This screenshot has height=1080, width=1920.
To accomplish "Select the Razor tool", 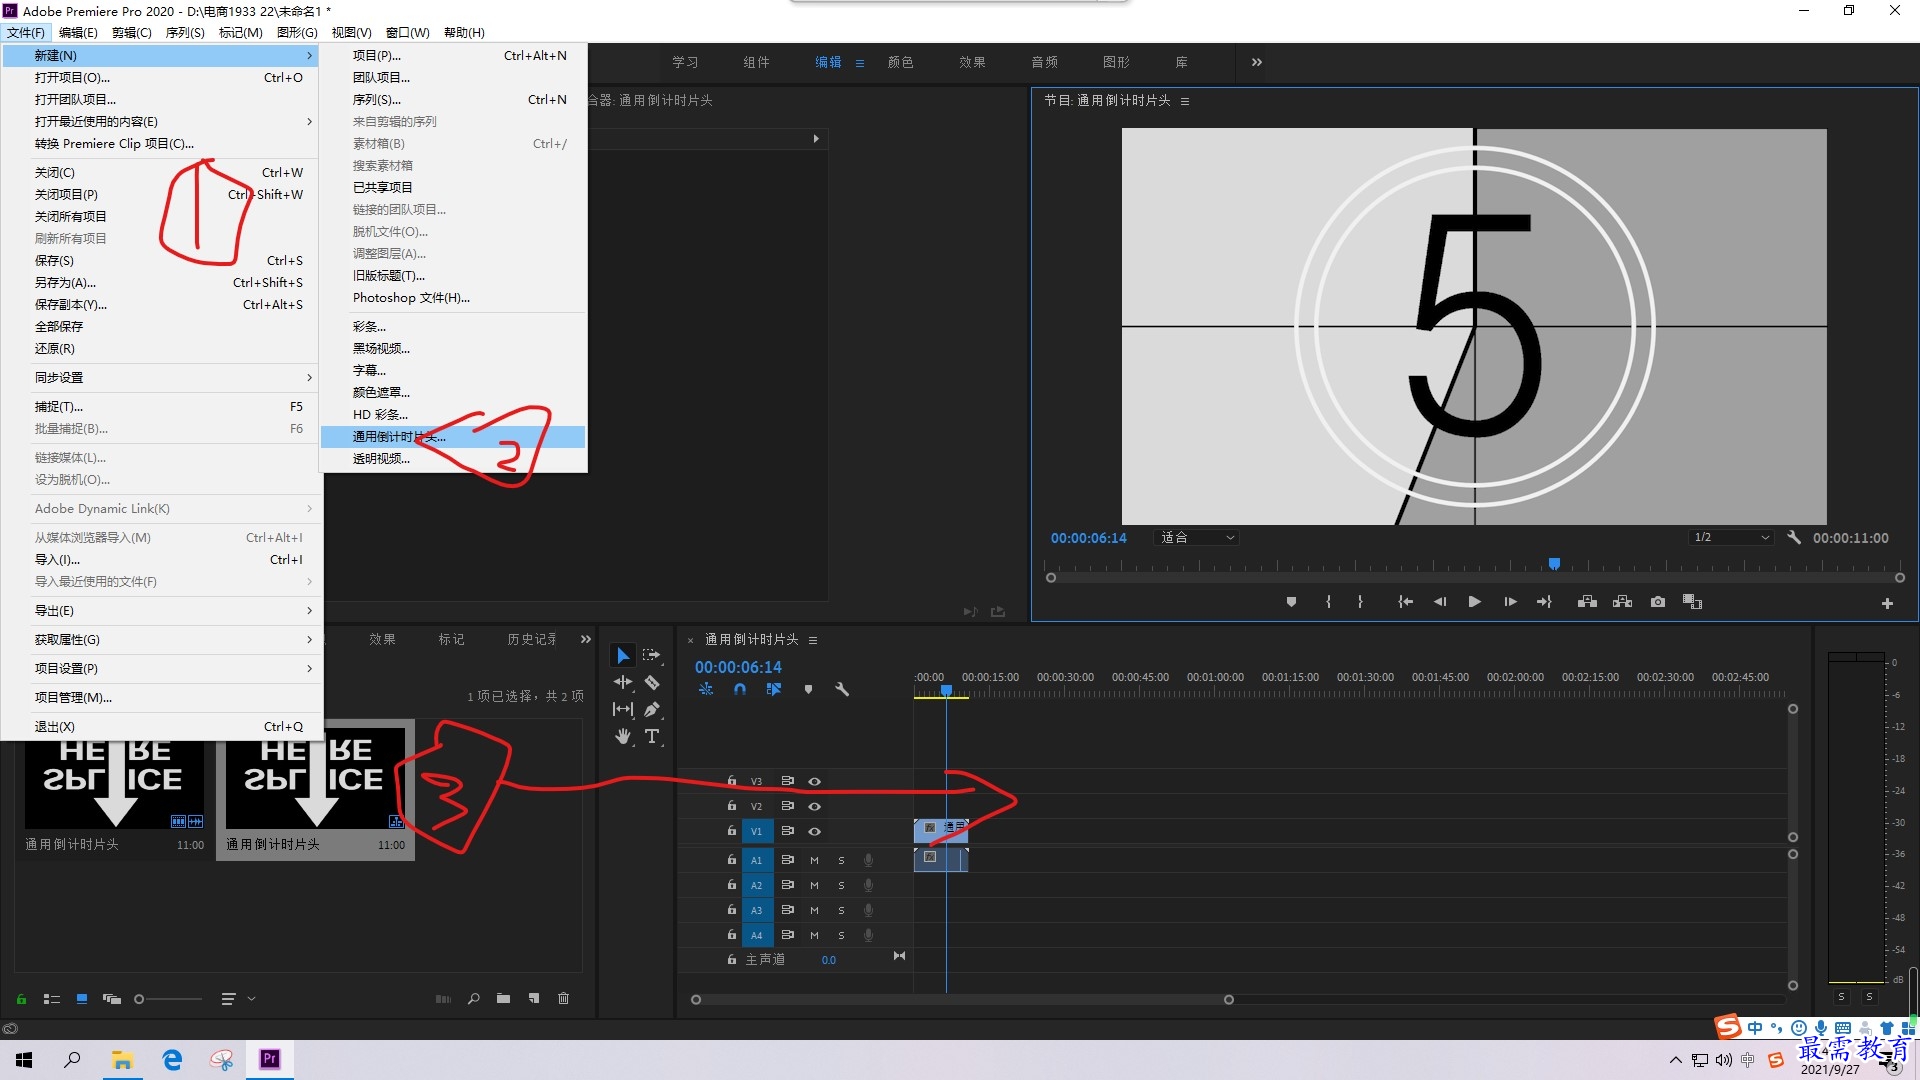I will 651,682.
